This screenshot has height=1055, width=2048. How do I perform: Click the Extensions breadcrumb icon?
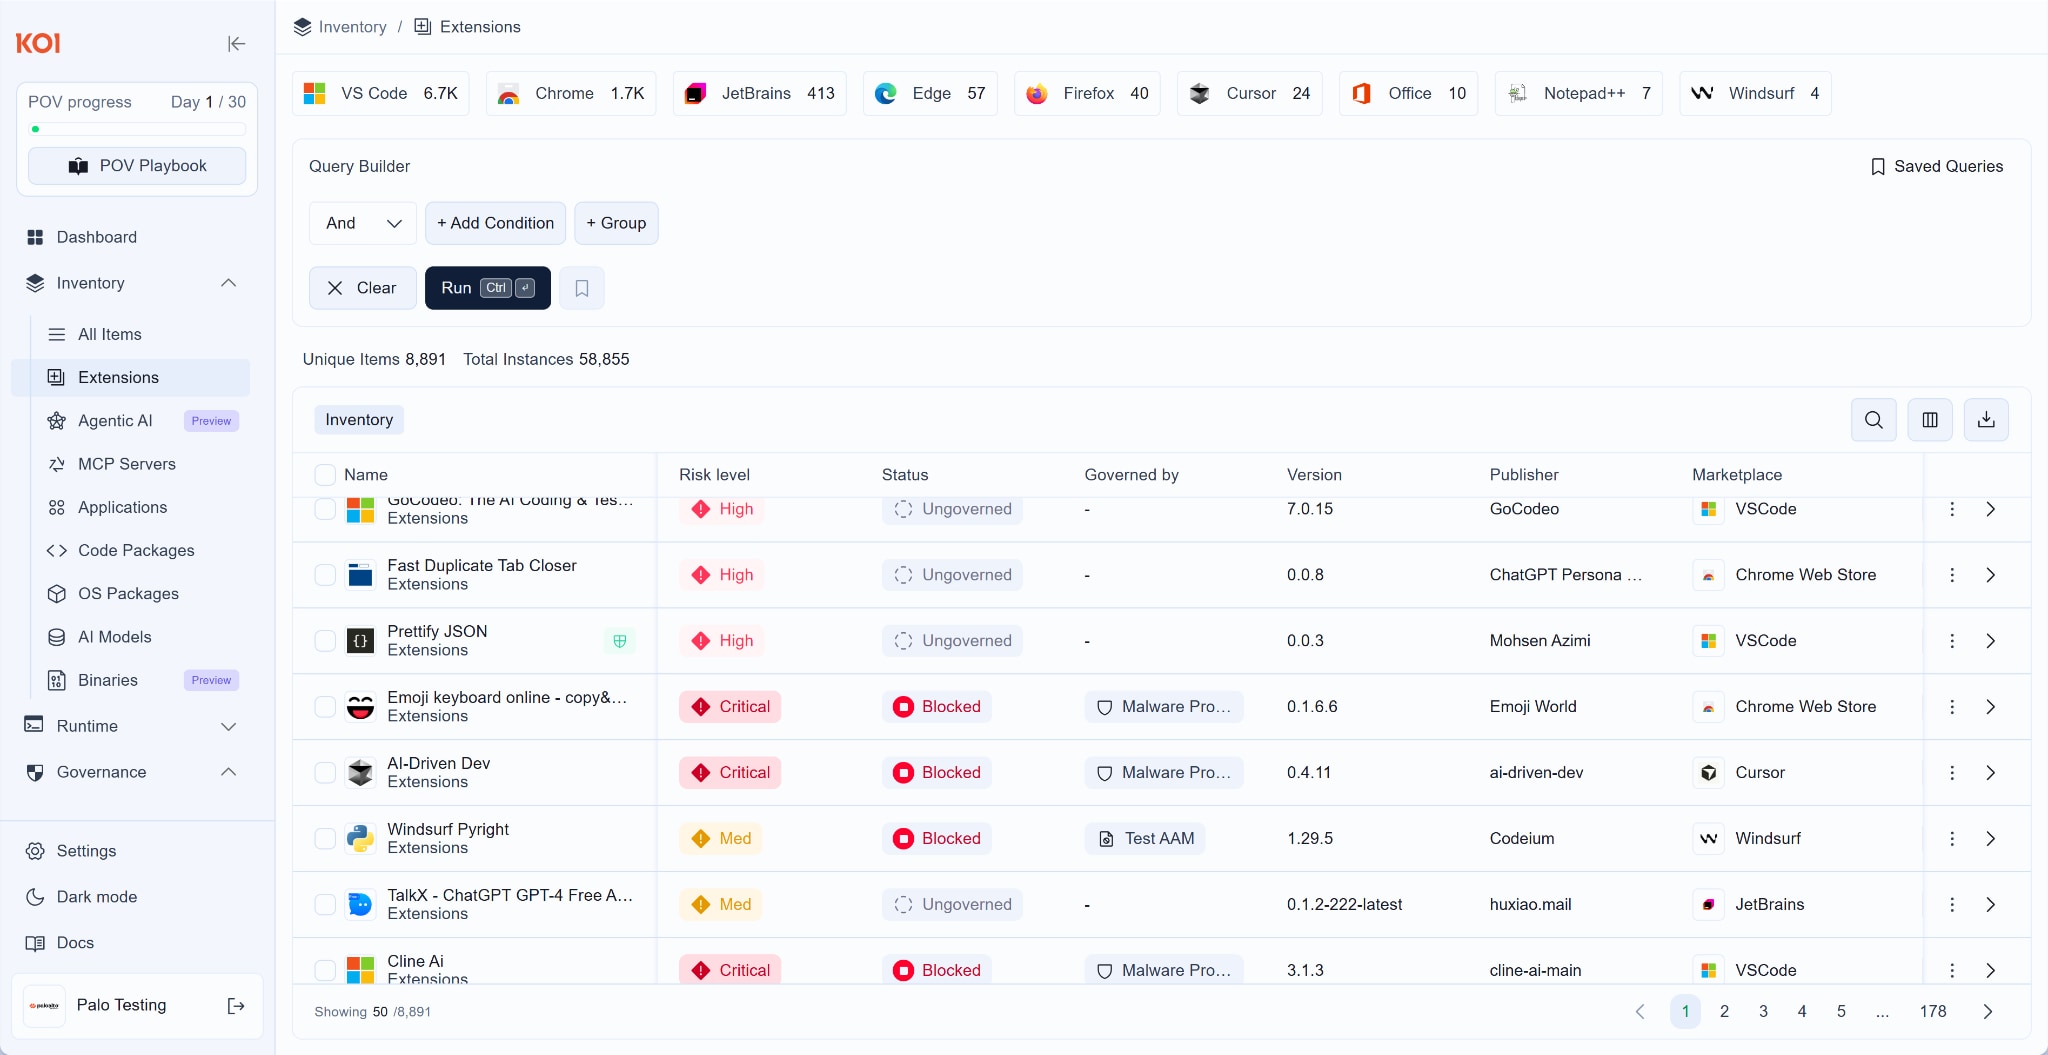423,27
